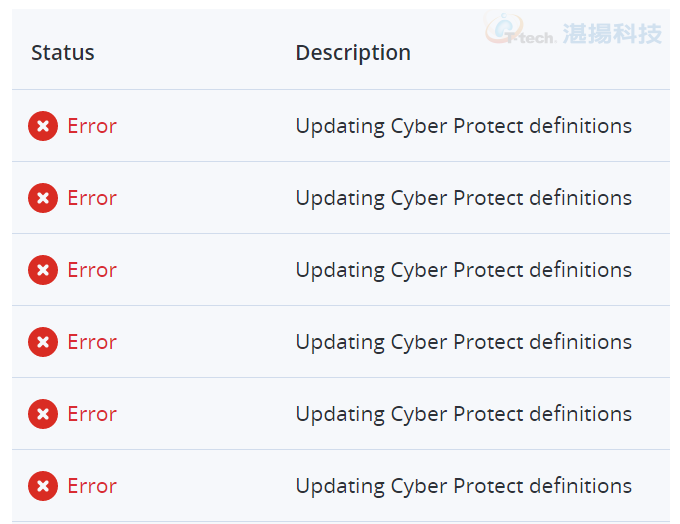Click the third row's red error icon

(x=43, y=270)
